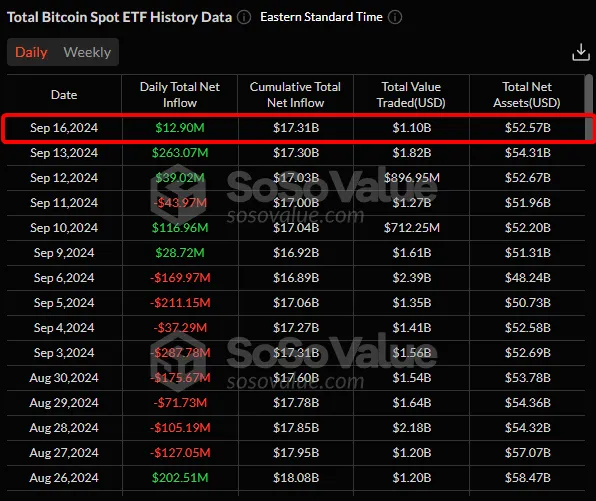This screenshot has width=596, height=501.
Task: Click the $1.82B value traded cell
Action: 412,153
